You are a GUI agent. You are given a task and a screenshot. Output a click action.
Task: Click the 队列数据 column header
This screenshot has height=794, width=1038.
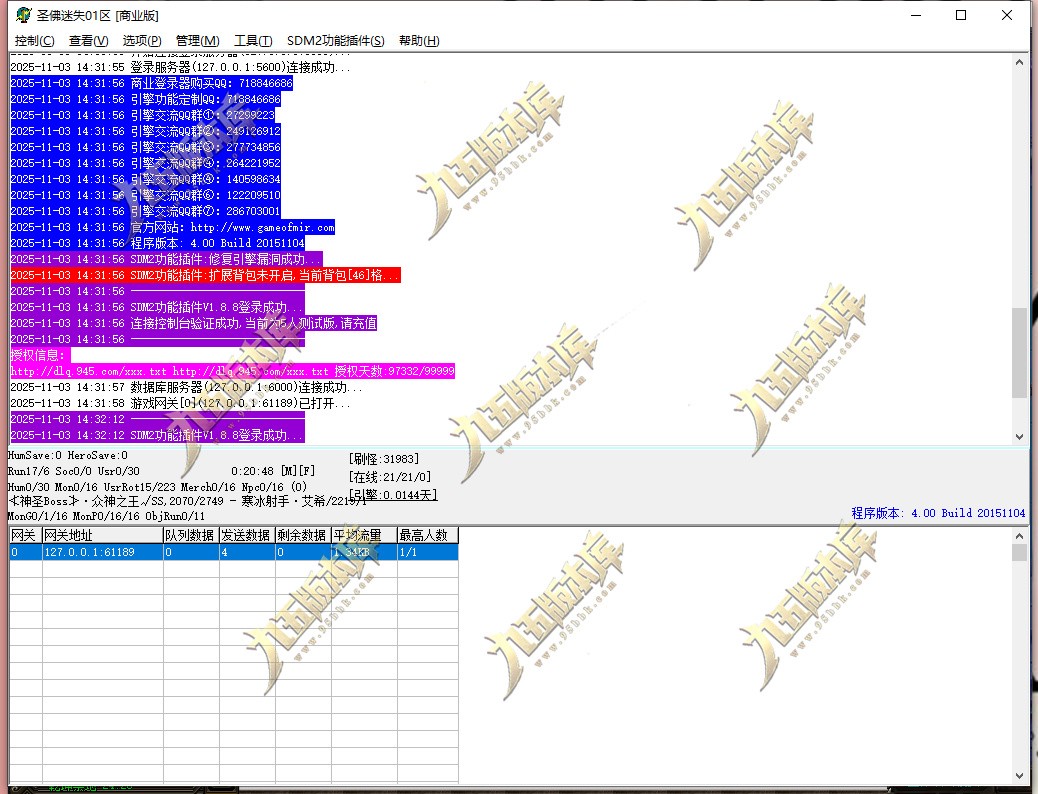pyautogui.click(x=191, y=535)
